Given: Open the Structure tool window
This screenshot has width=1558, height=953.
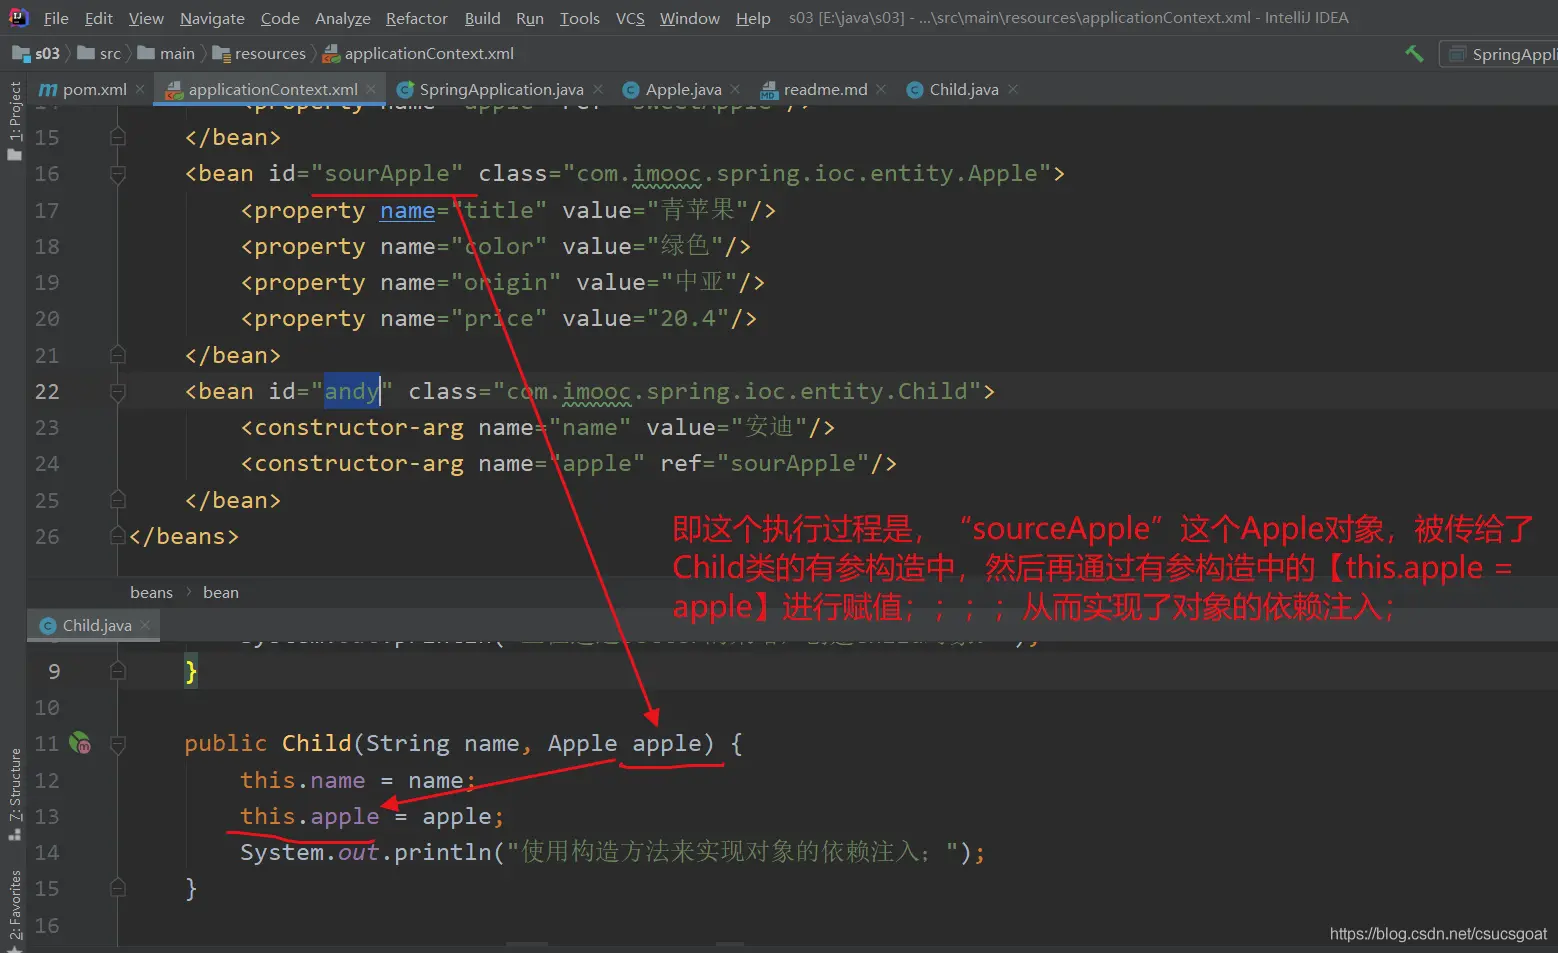Looking at the screenshot, I should (x=14, y=792).
